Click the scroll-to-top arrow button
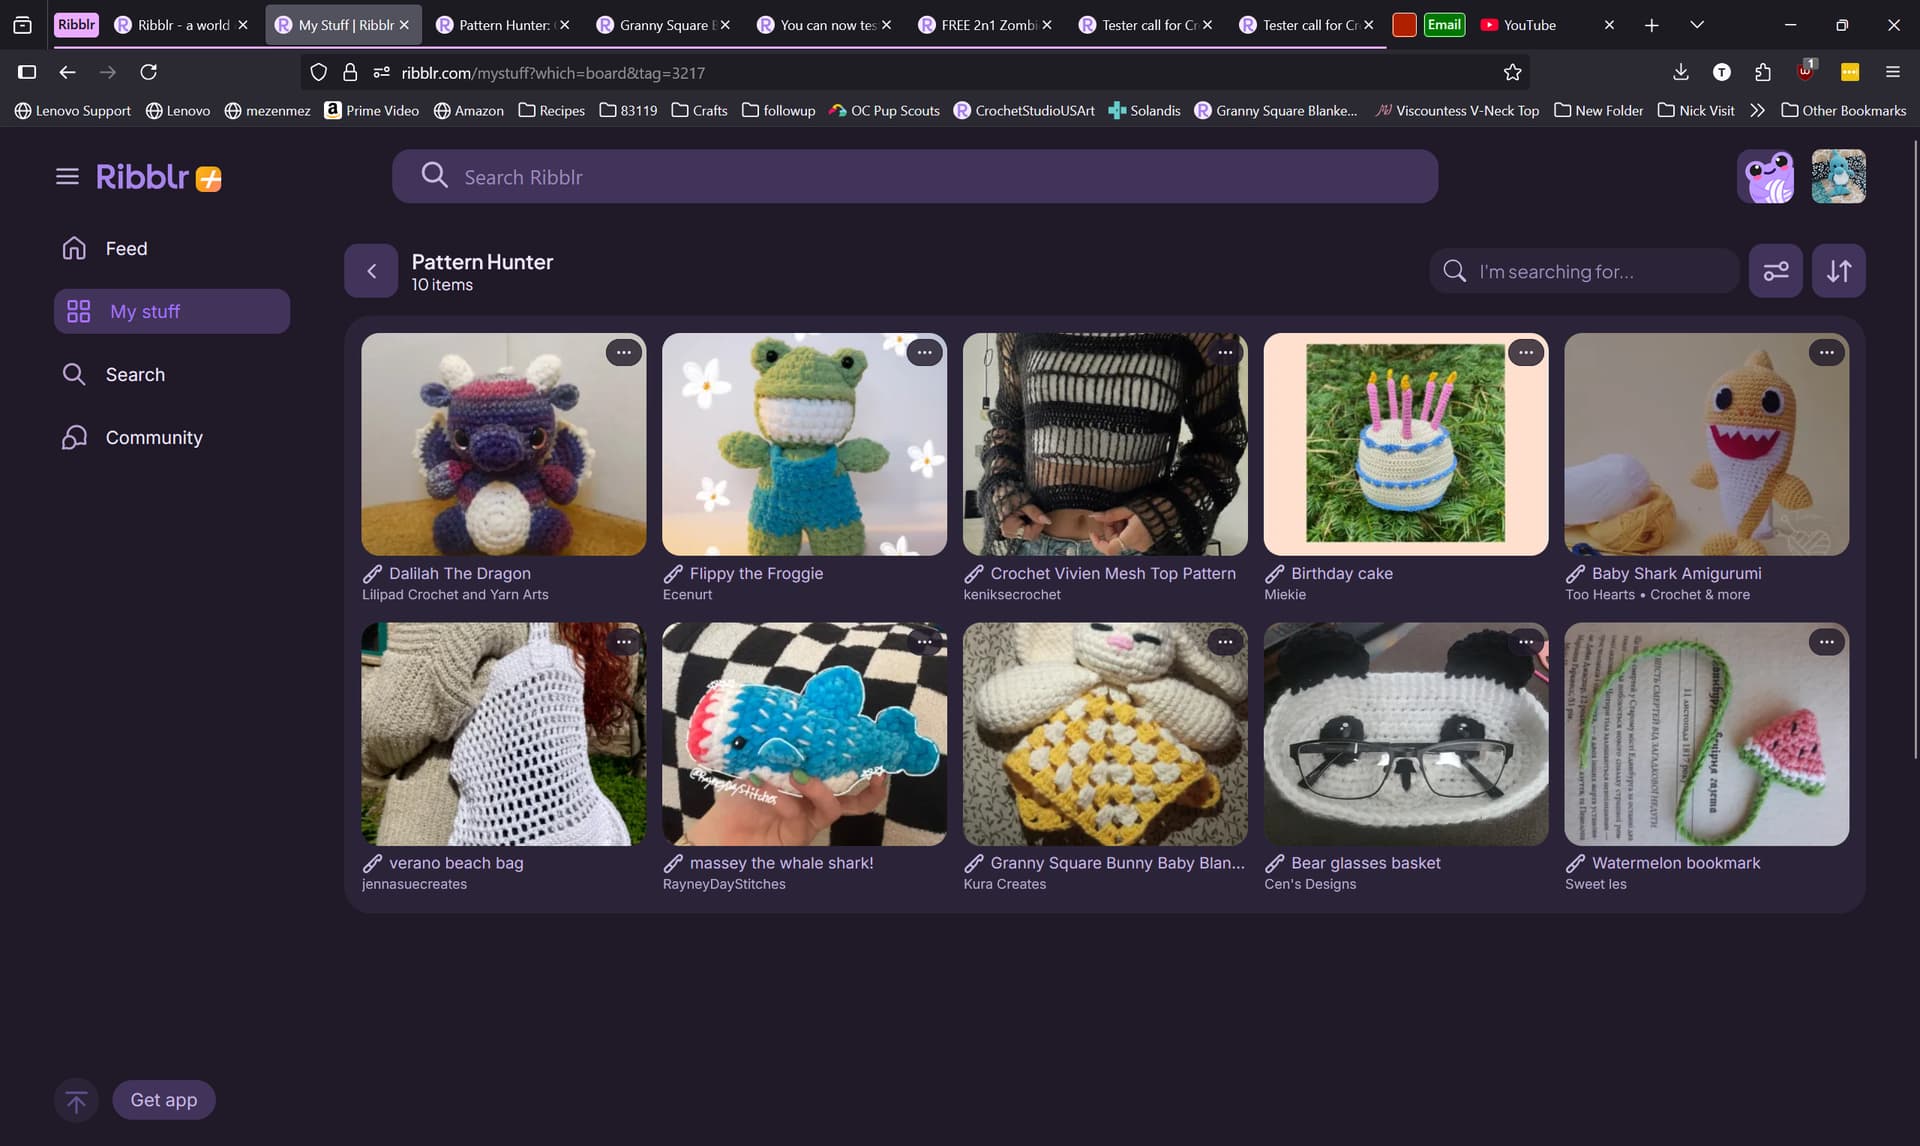This screenshot has width=1920, height=1146. [x=76, y=1100]
